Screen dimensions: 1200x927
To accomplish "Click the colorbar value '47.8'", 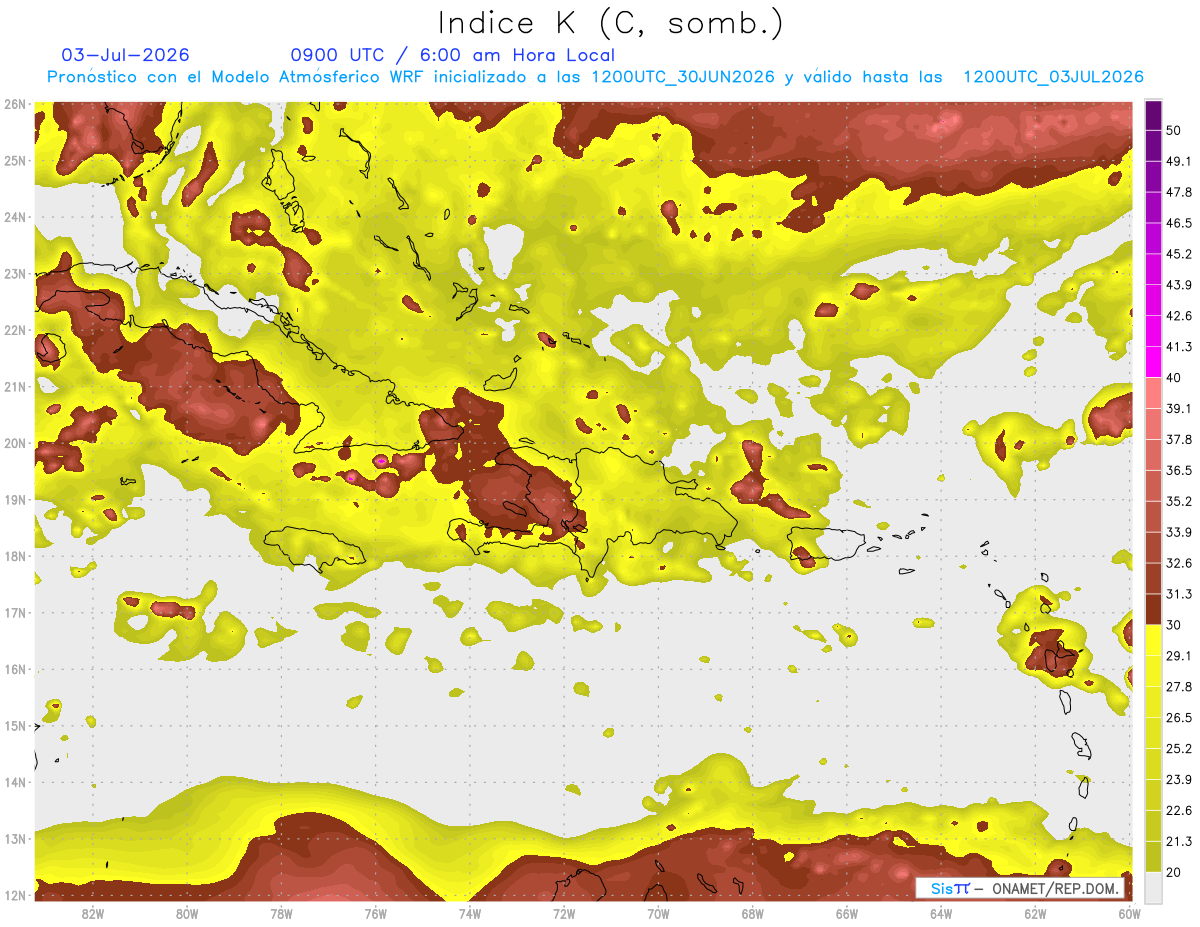I will [1178, 192].
